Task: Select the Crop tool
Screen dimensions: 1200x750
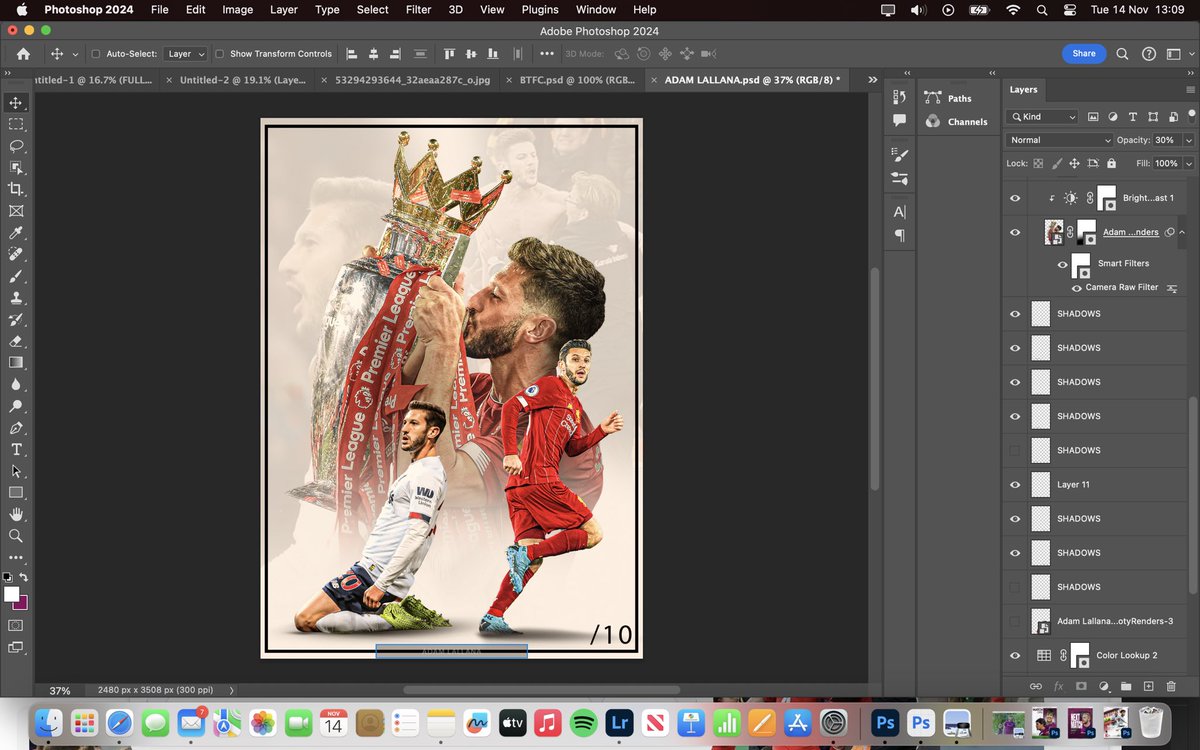Action: (16, 189)
